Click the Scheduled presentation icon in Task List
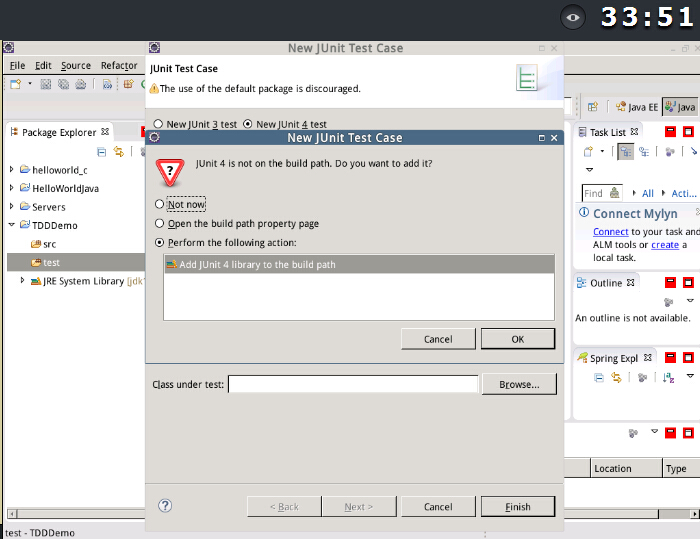700x539 pixels. 644,152
